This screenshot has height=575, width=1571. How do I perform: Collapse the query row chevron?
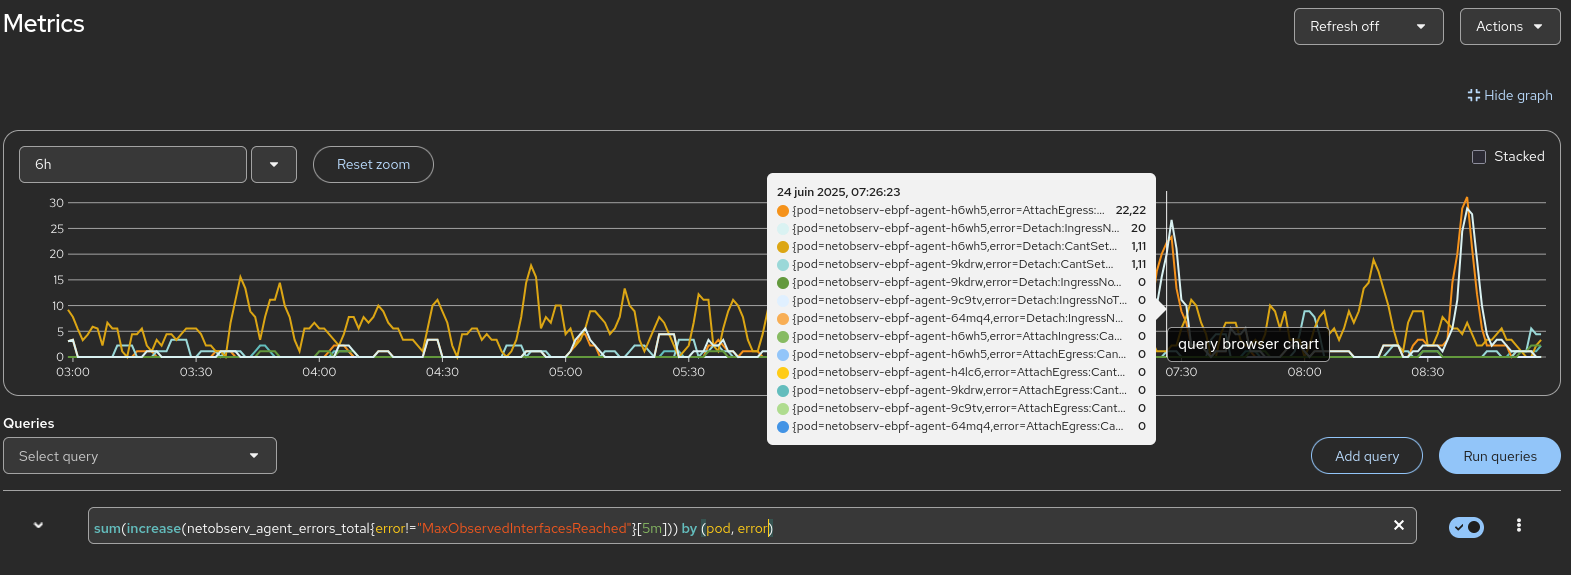click(x=38, y=525)
